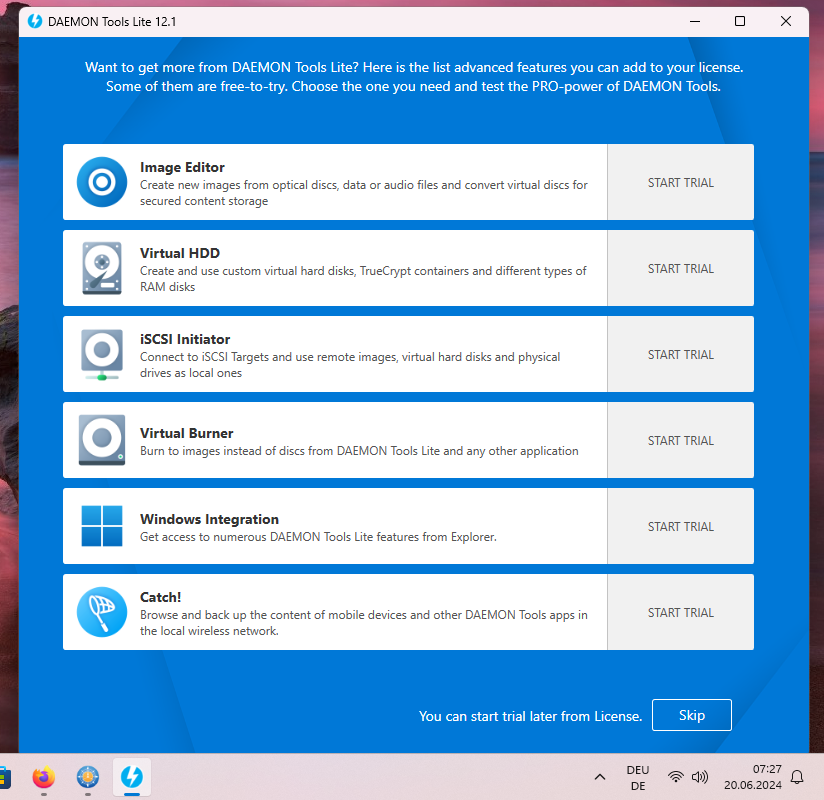Click 'Get access to numerous DAEMON Tools Lite features' description

pos(318,537)
